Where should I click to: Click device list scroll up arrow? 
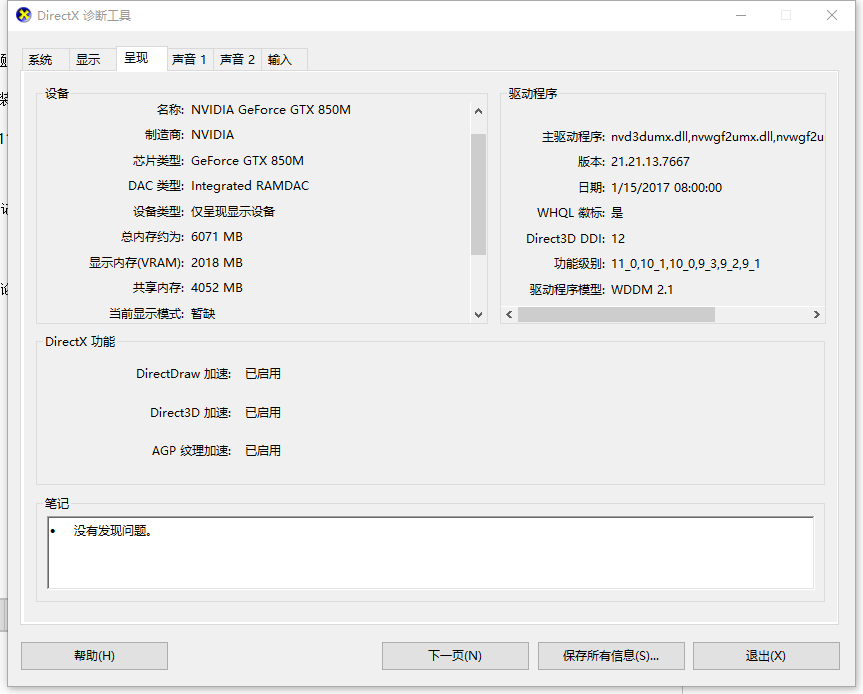[478, 111]
